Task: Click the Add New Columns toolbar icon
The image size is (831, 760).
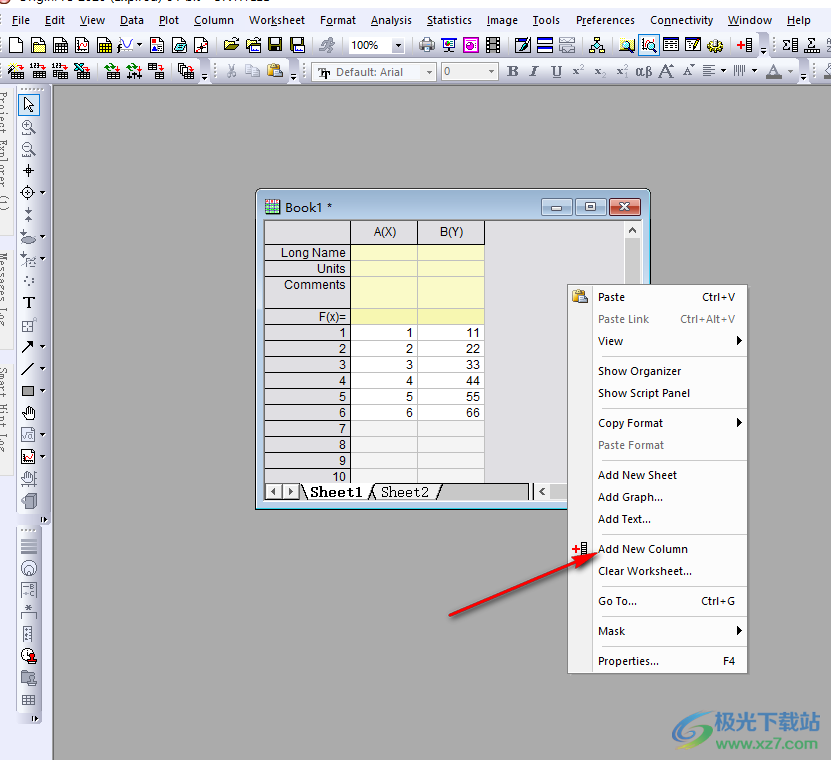Action: point(745,46)
